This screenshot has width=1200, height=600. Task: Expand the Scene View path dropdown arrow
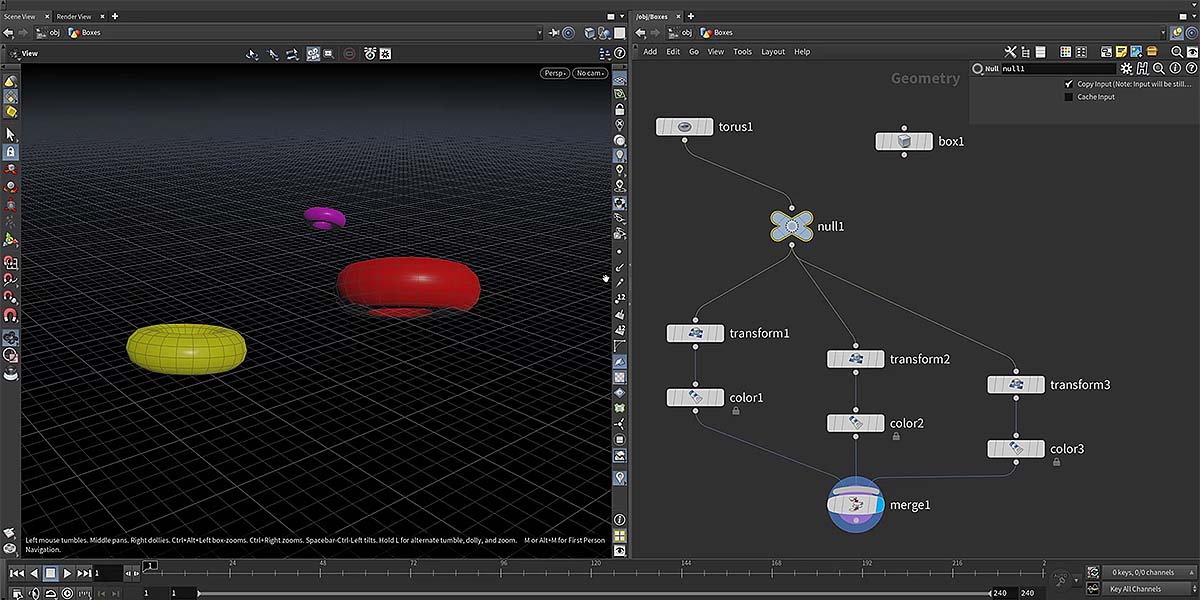point(540,33)
